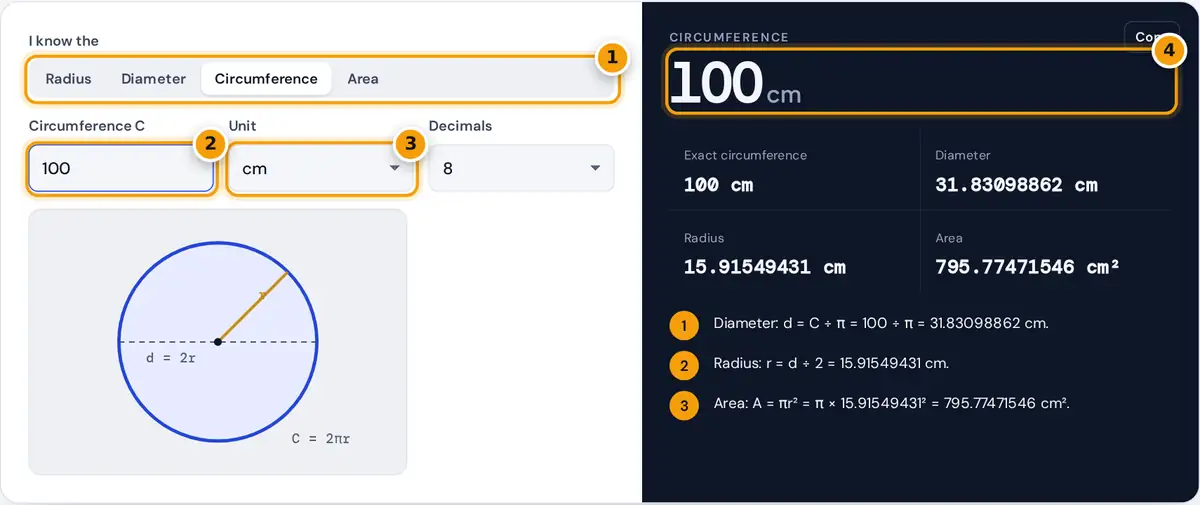This screenshot has height=505, width=1200.
Task: Click the 'C = 2πr' diagram label
Action: point(321,438)
